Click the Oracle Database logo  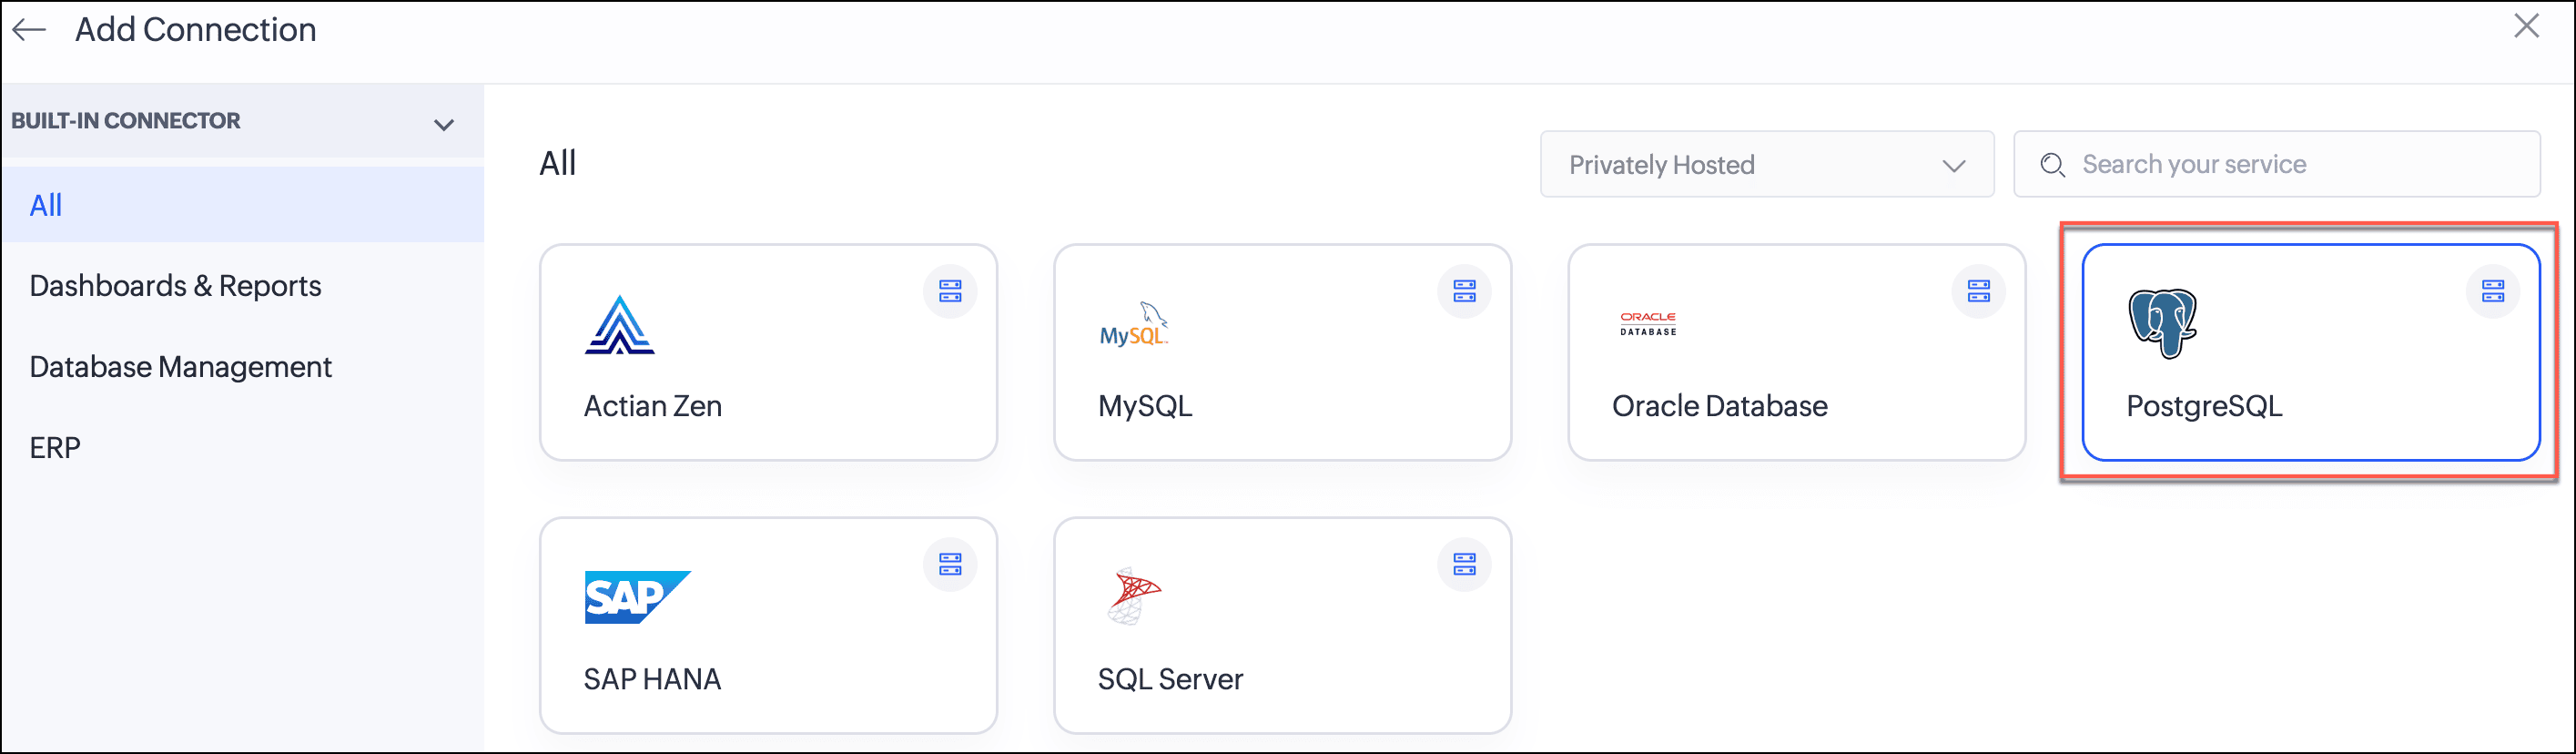(1648, 323)
